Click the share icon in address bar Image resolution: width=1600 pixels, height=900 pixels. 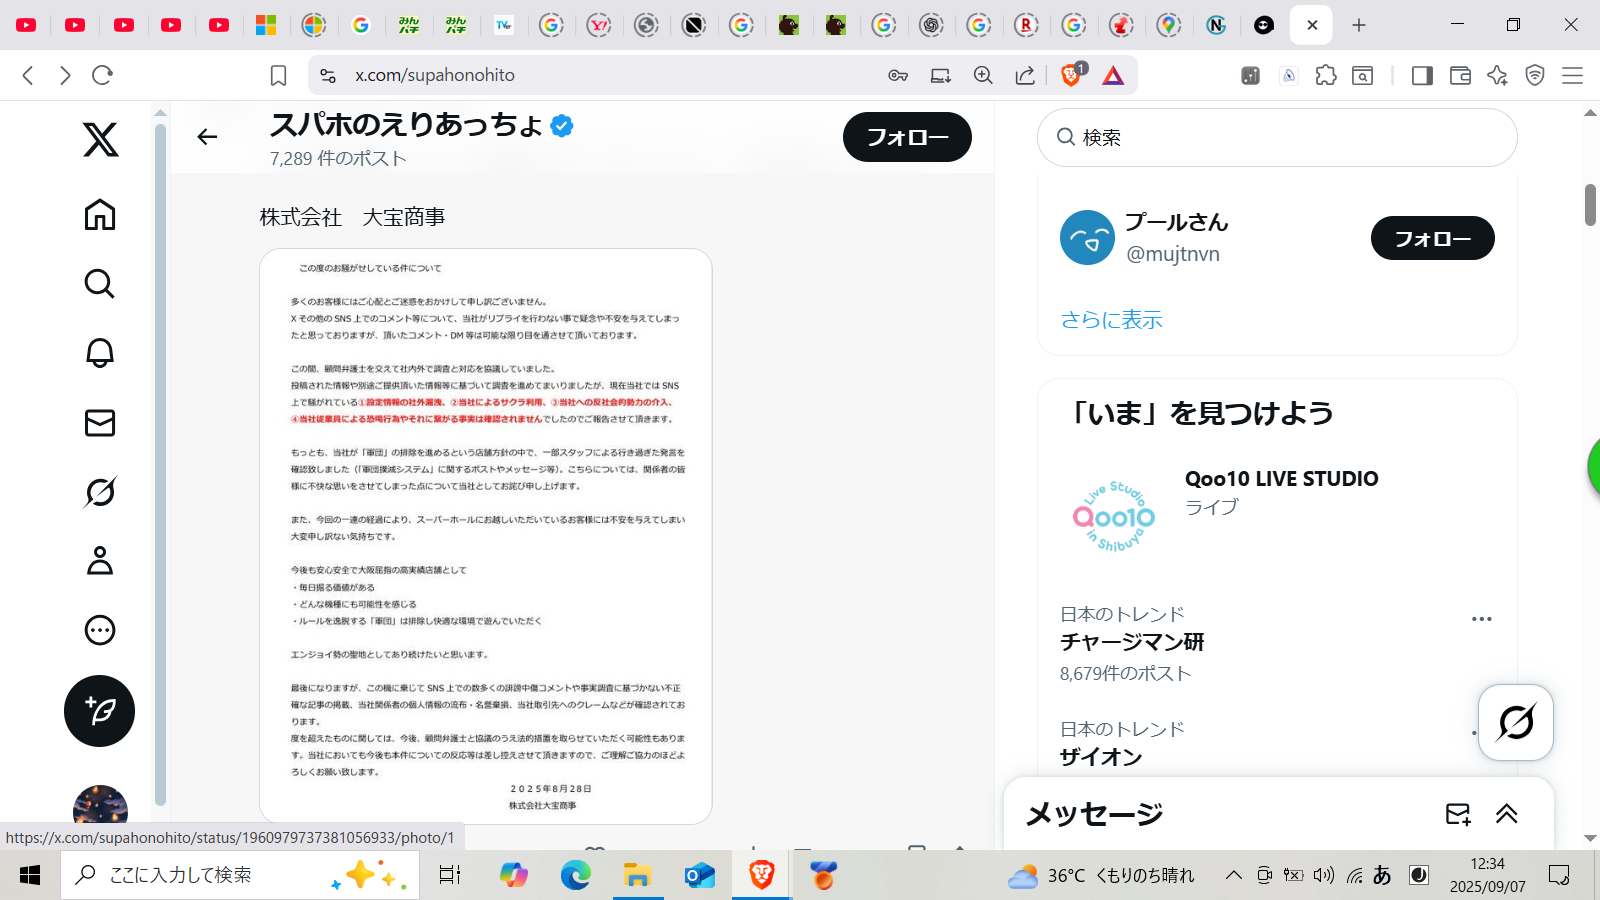pyautogui.click(x=1025, y=75)
